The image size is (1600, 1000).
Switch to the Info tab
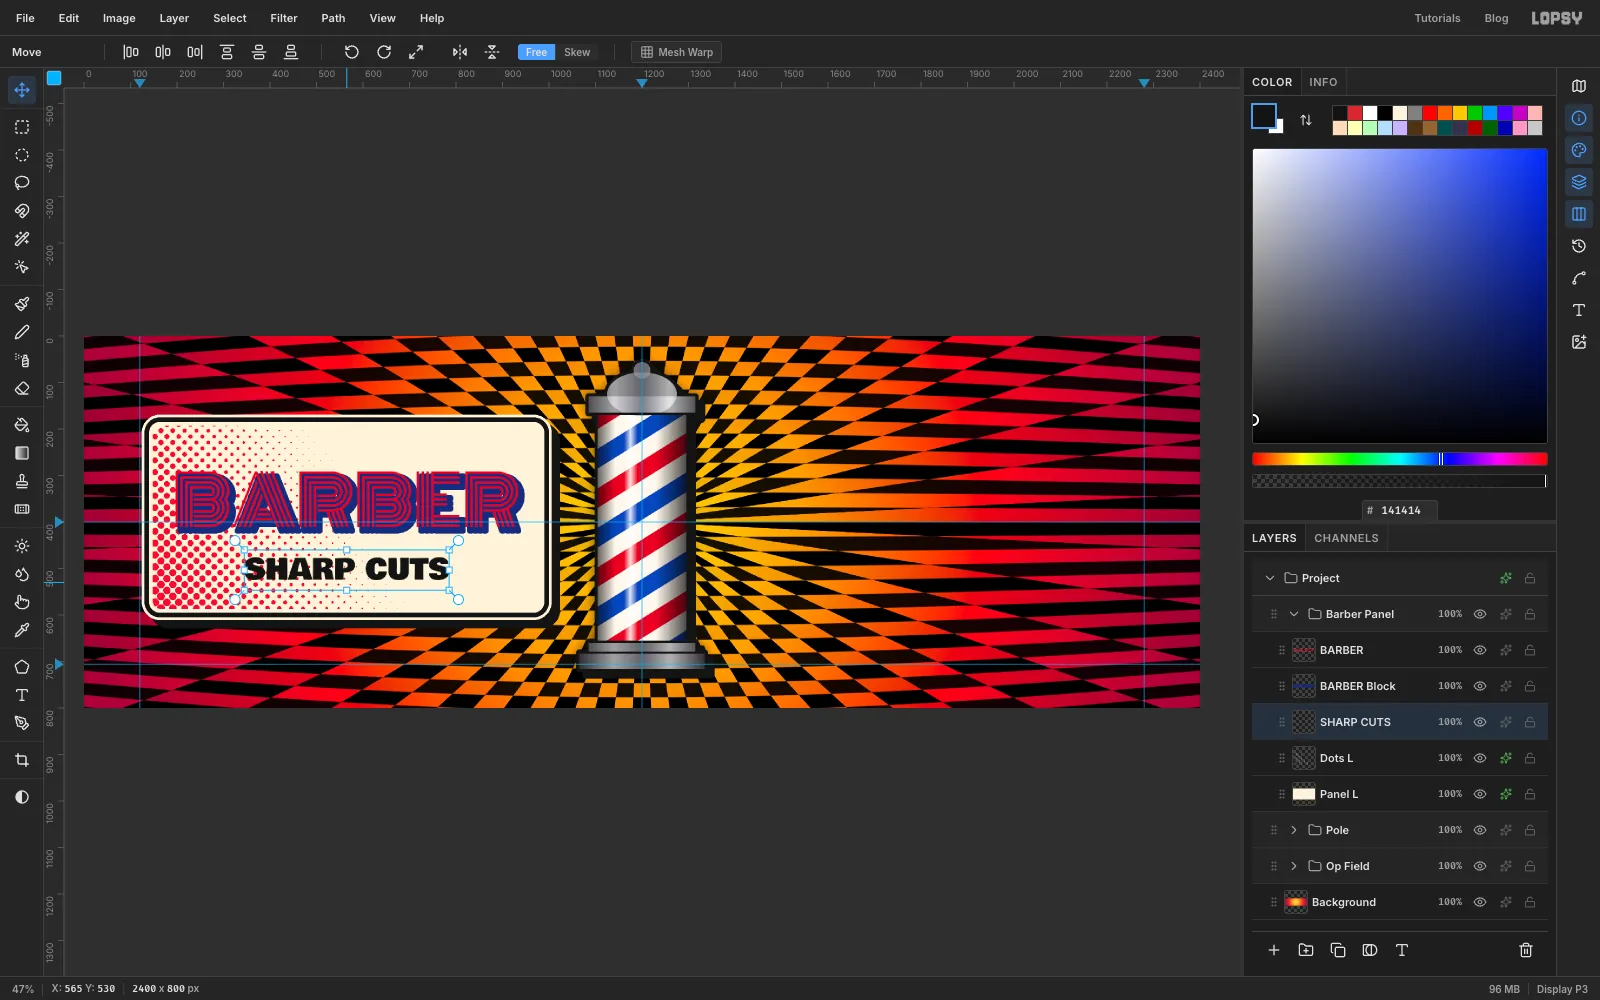pyautogui.click(x=1323, y=82)
